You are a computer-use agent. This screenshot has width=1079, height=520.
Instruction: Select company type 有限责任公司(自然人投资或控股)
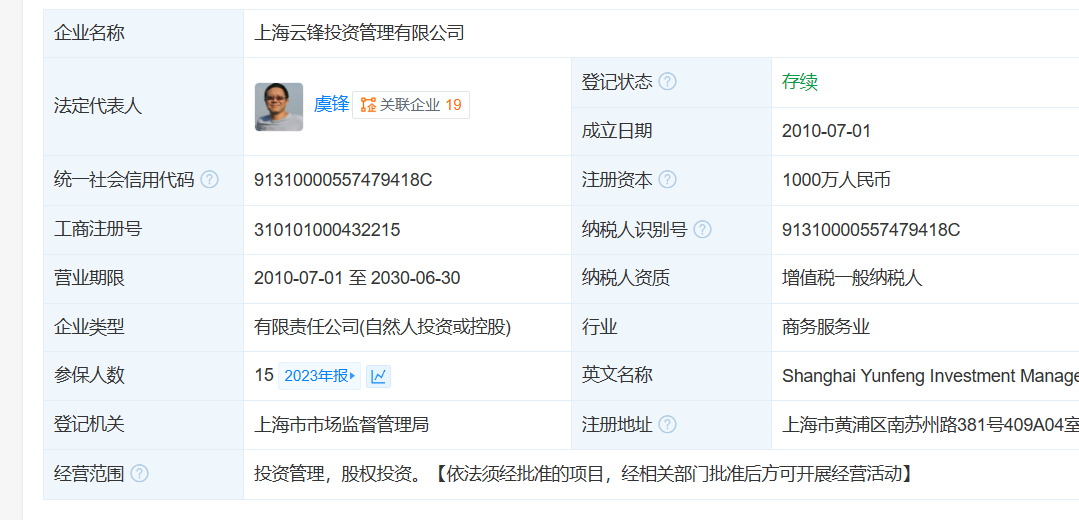pos(383,327)
